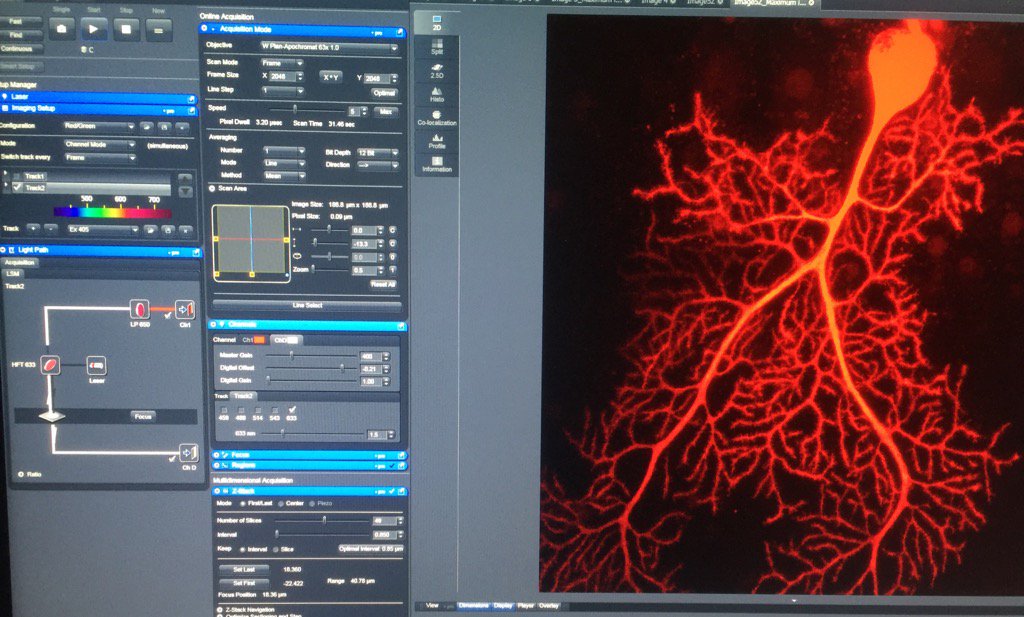Click the Stop acquisition square button

(x=126, y=29)
